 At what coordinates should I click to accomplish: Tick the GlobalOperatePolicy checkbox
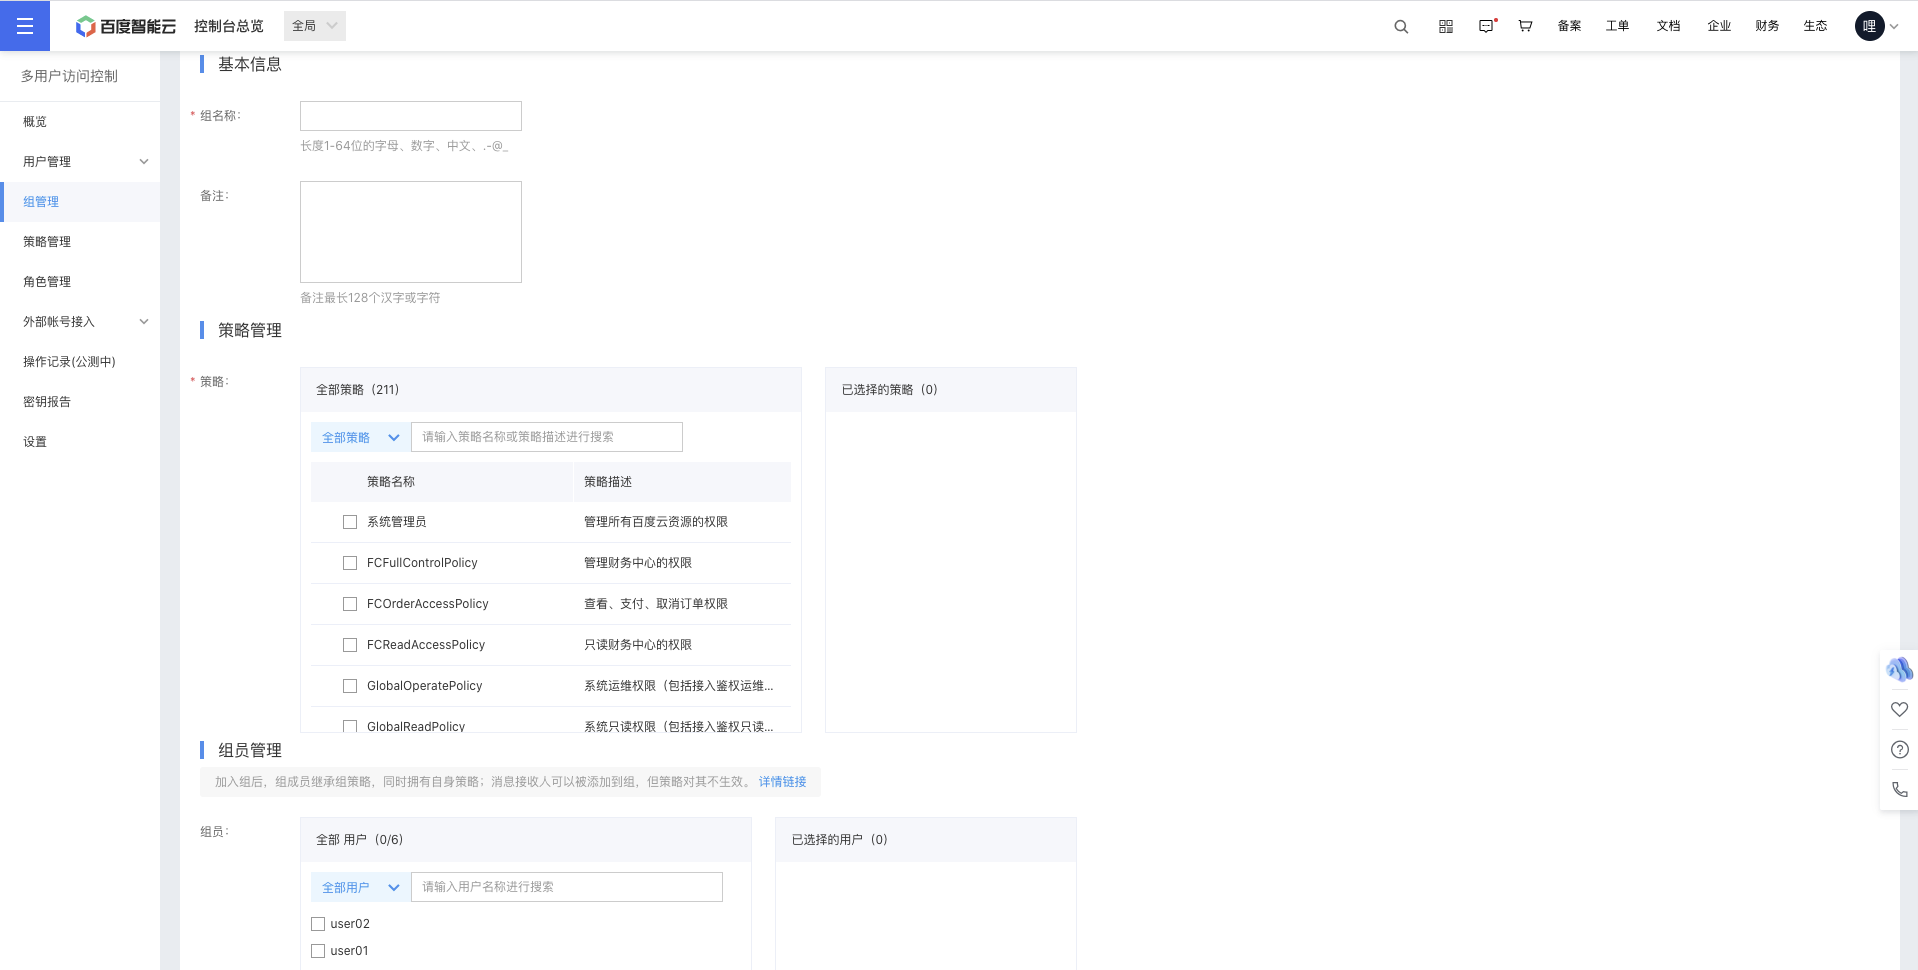tap(350, 686)
